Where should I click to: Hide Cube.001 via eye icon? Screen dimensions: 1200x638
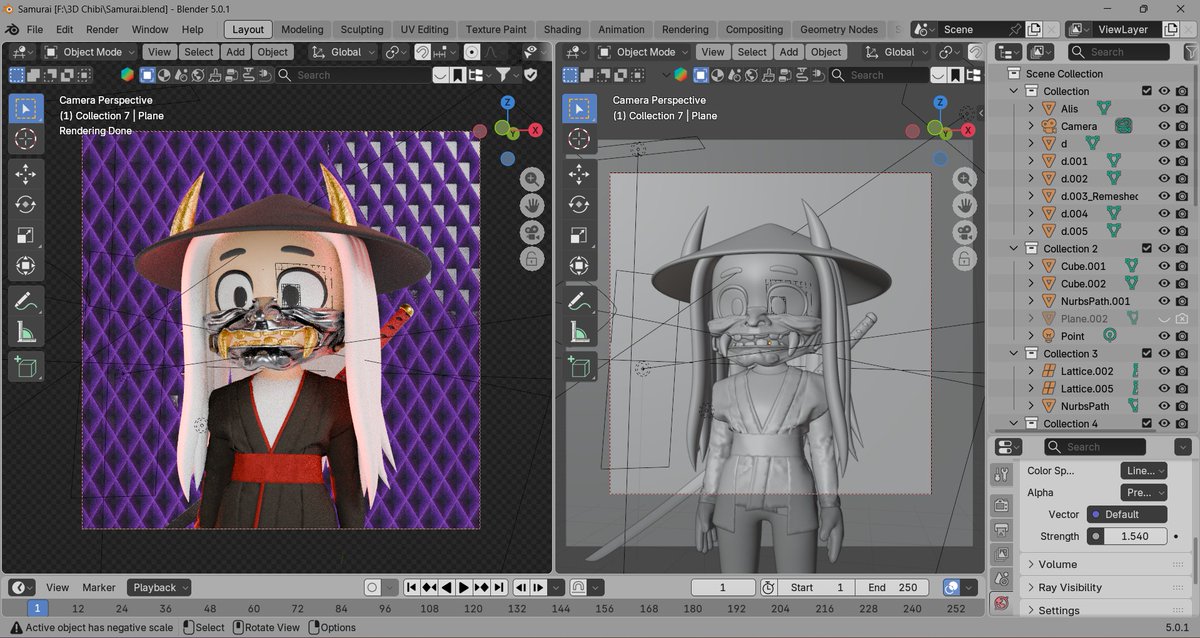click(1165, 266)
